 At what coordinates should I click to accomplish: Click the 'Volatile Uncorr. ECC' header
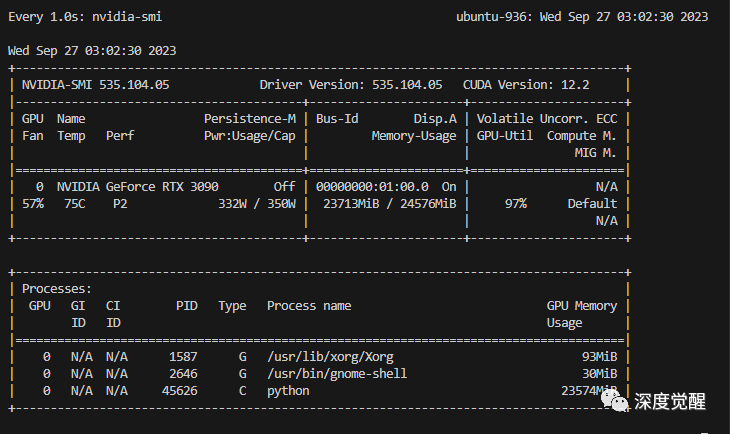547,119
